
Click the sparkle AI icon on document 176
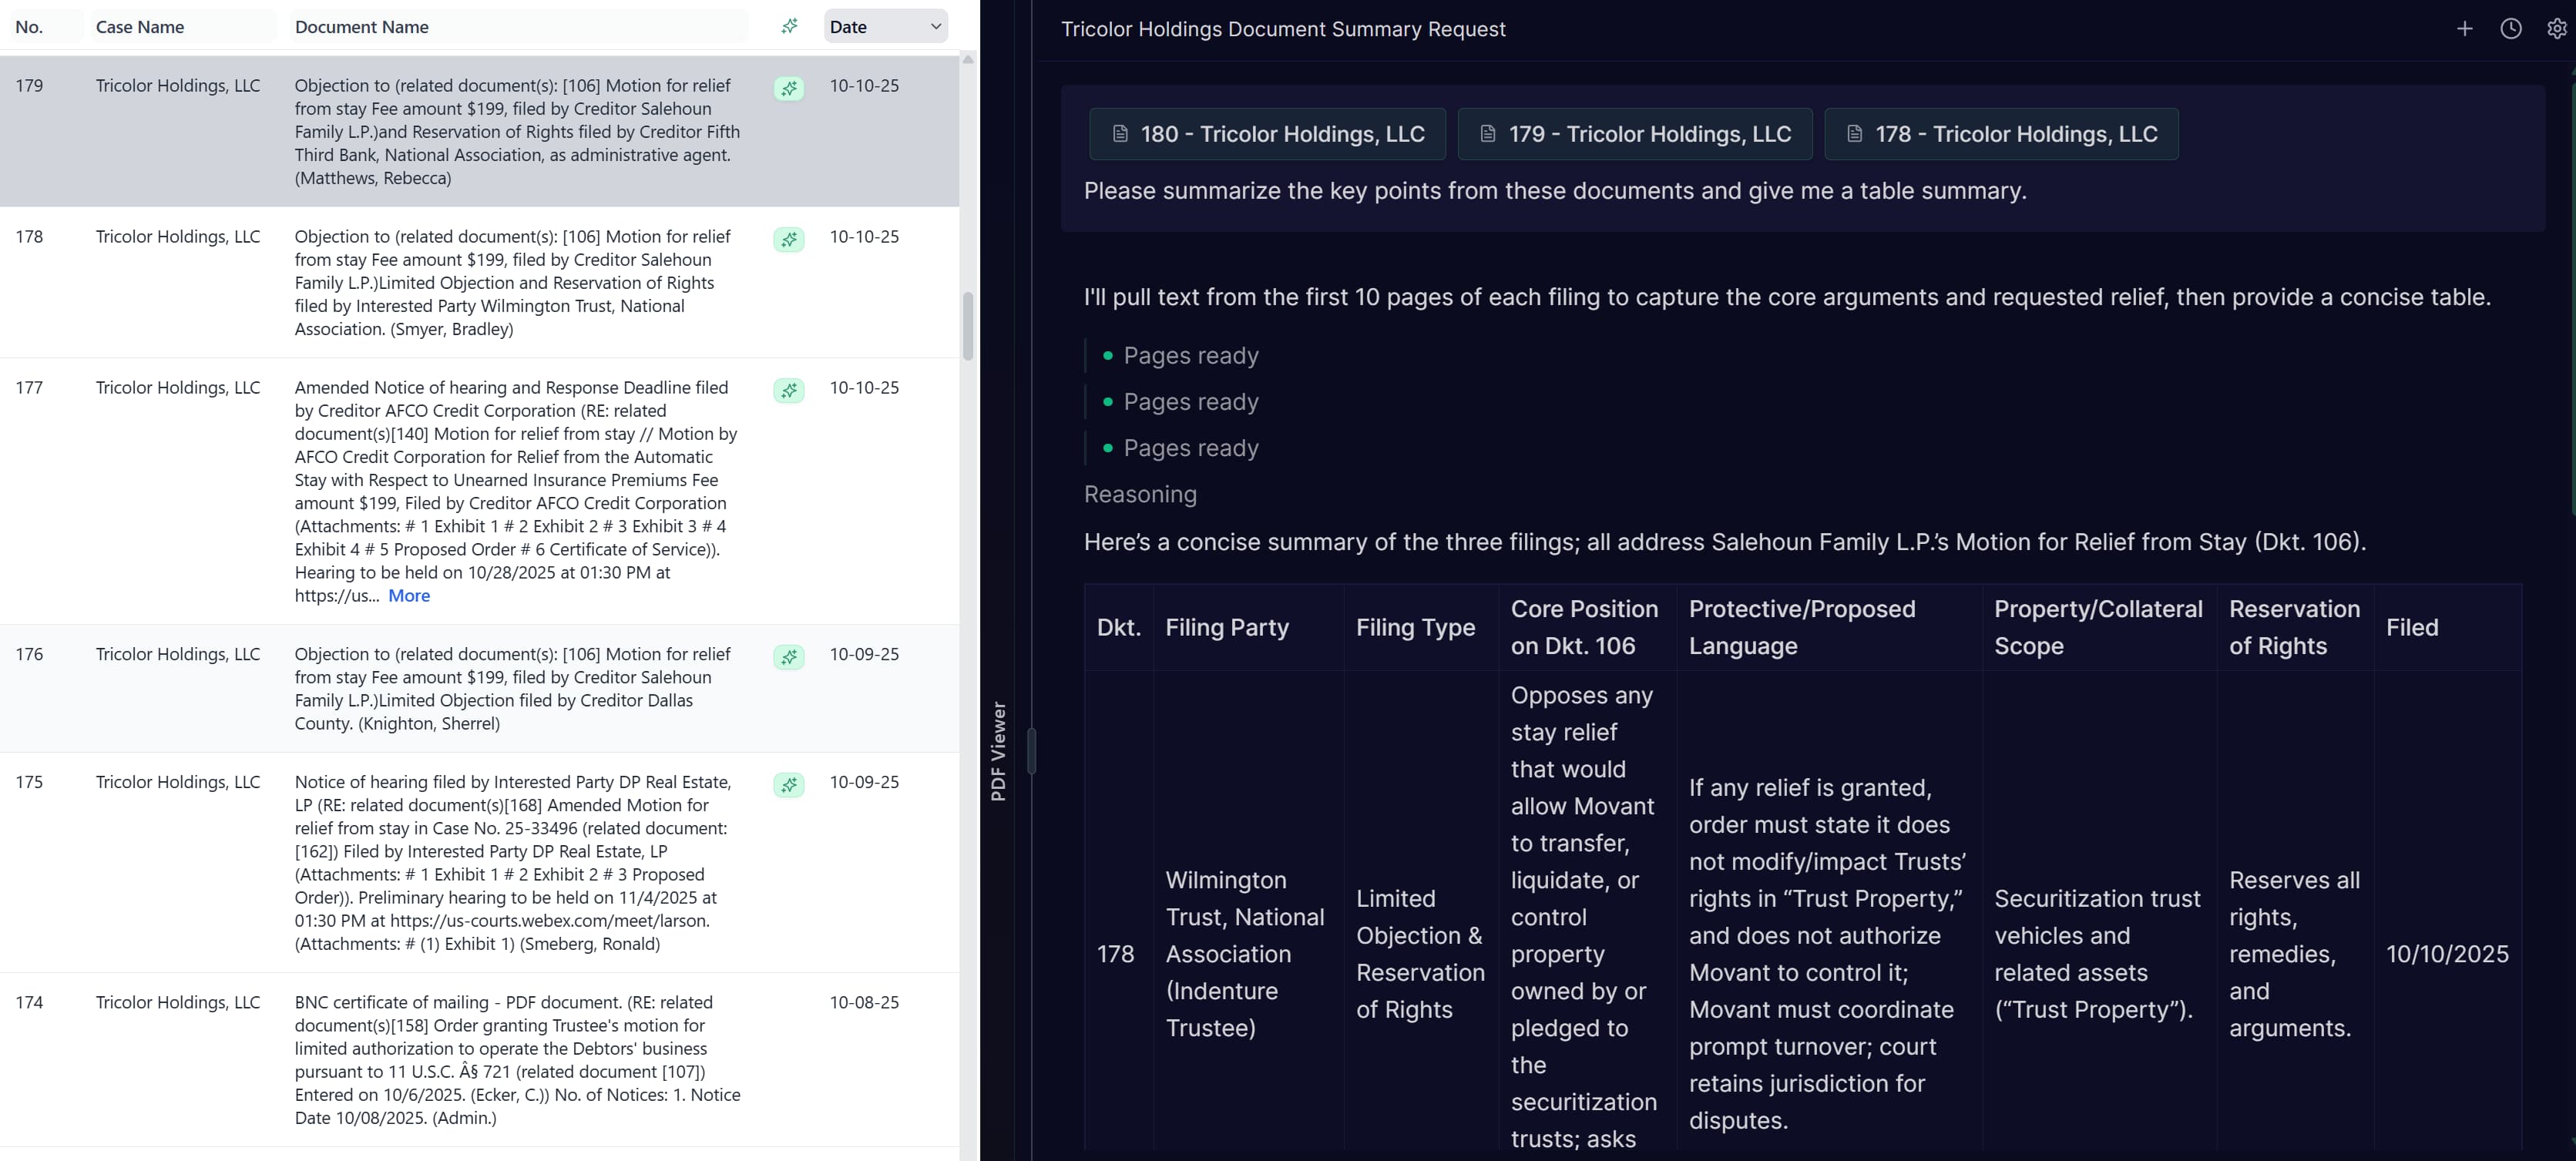tap(789, 657)
